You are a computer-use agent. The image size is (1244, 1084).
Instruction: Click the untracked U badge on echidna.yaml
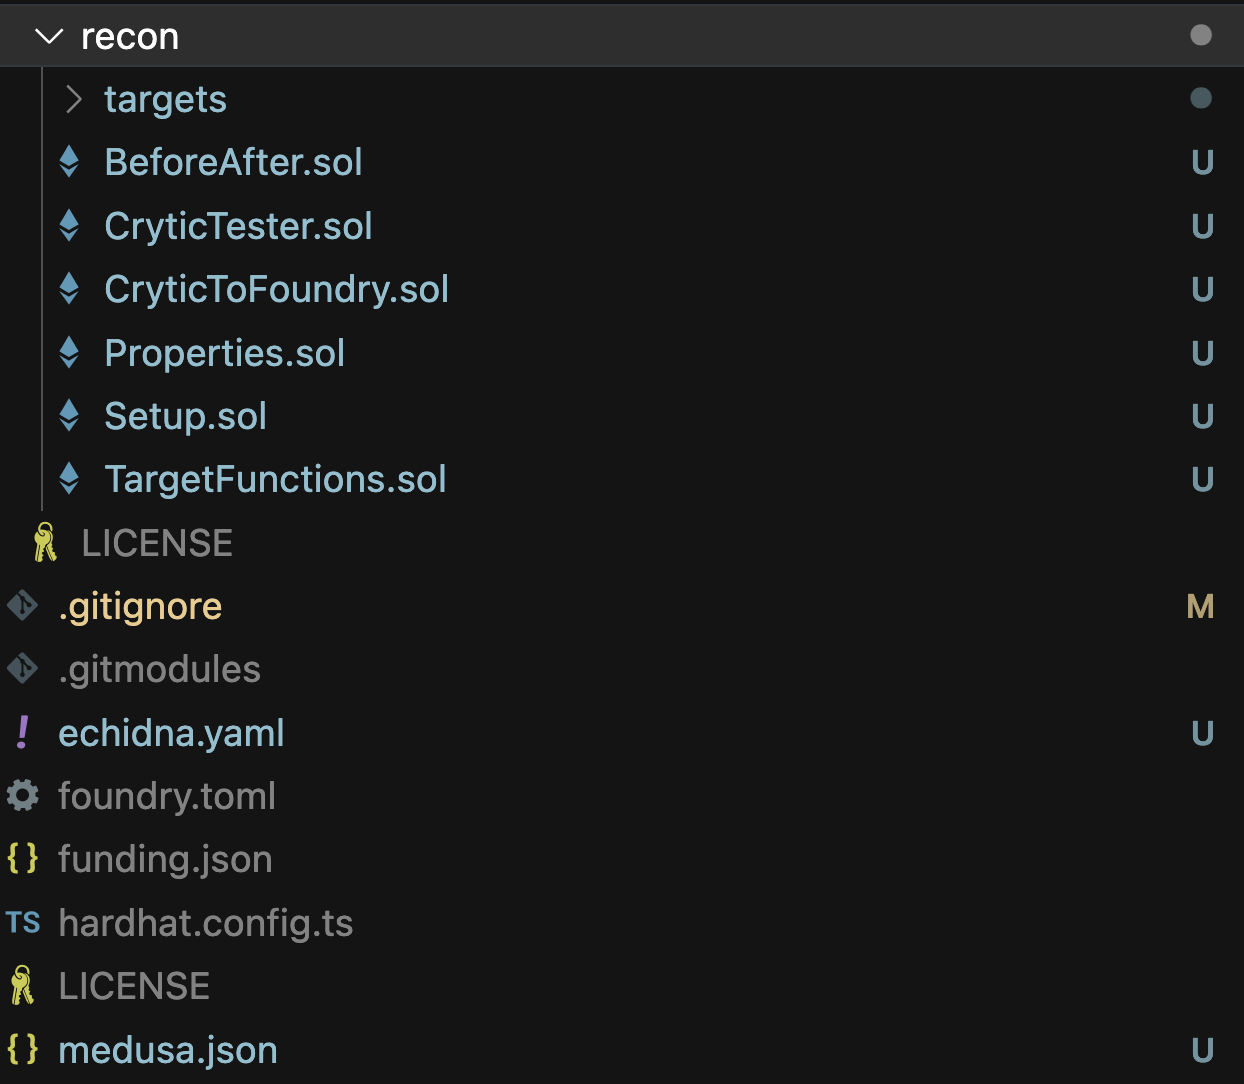[1202, 733]
